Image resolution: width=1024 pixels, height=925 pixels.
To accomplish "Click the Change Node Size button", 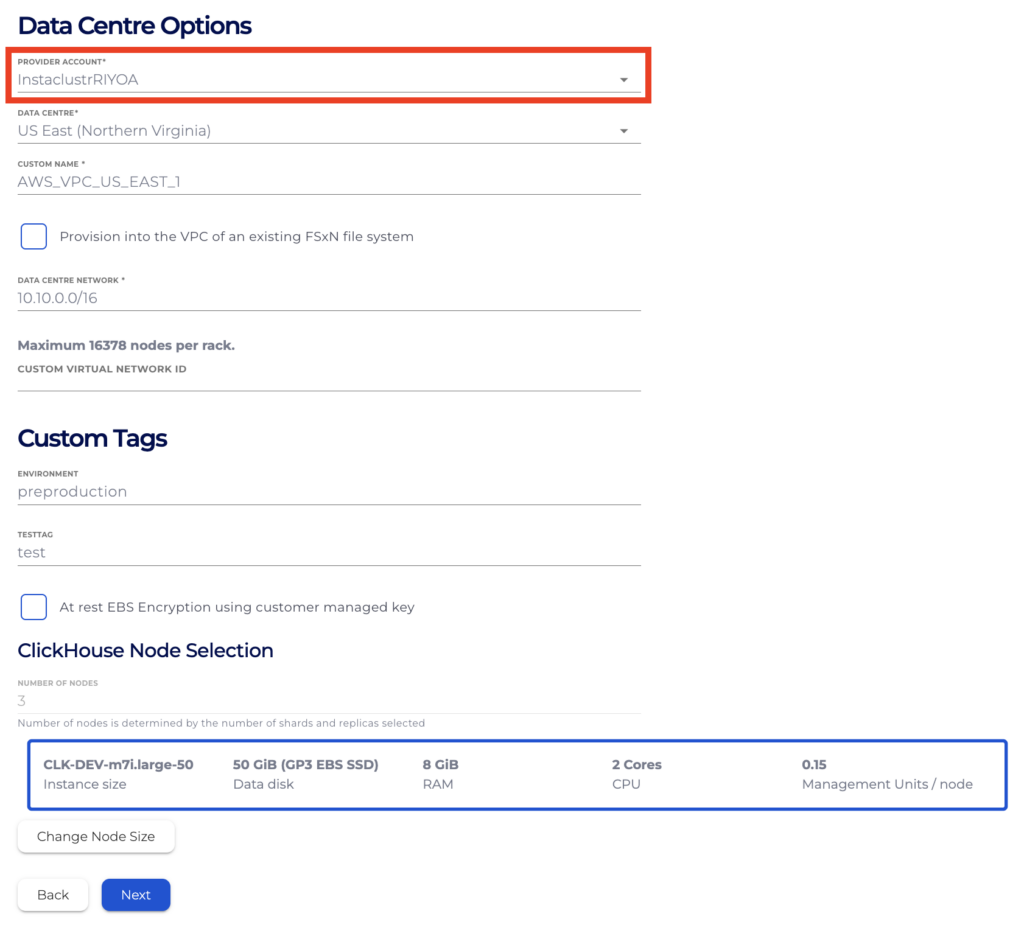I will tap(96, 837).
